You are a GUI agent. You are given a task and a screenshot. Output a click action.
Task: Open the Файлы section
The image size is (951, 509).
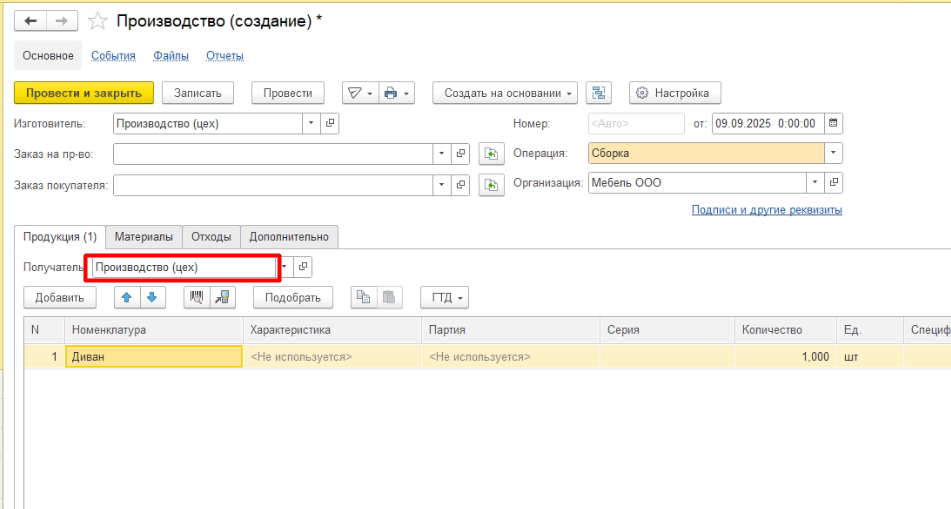point(171,56)
